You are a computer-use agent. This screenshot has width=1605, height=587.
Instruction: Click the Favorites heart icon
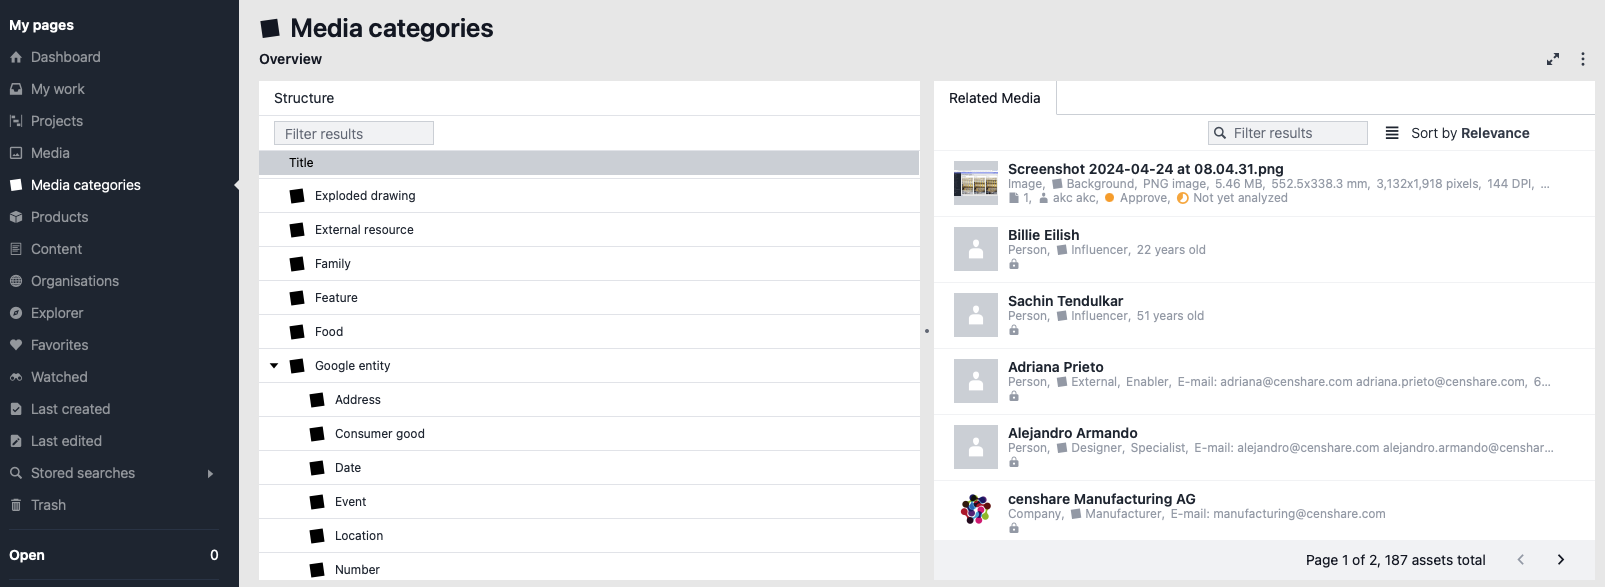16,345
